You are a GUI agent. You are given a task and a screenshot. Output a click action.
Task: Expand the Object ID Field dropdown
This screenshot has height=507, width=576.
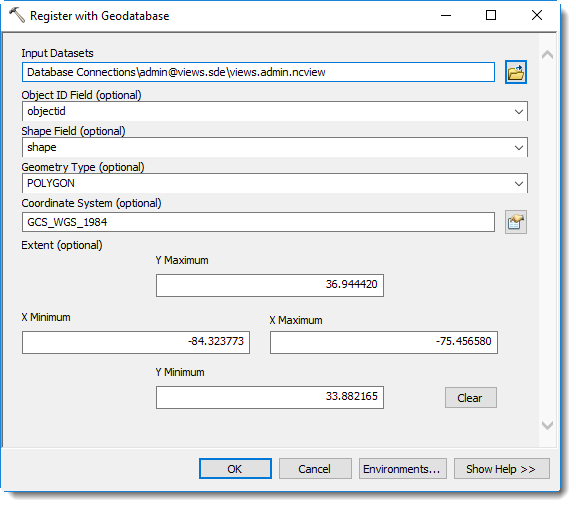point(518,111)
